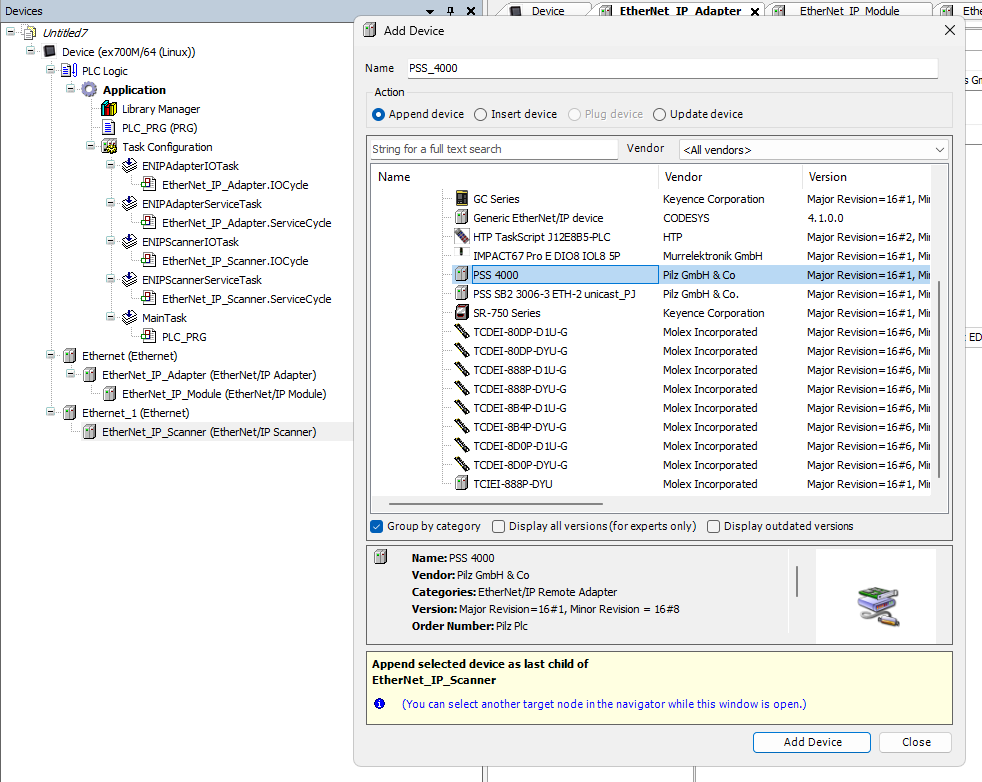Switch to the EtherNet_IP_Module tab
This screenshot has width=982, height=782.
[849, 11]
